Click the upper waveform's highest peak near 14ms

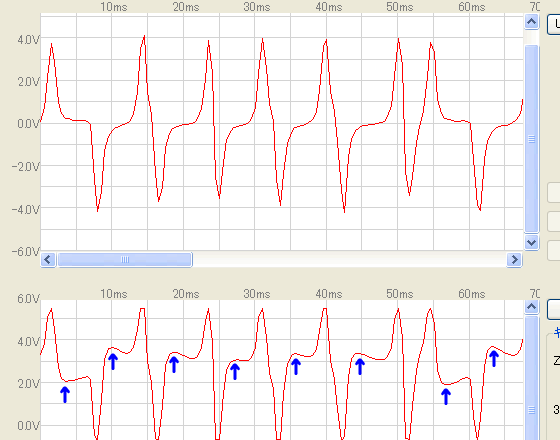[144, 36]
